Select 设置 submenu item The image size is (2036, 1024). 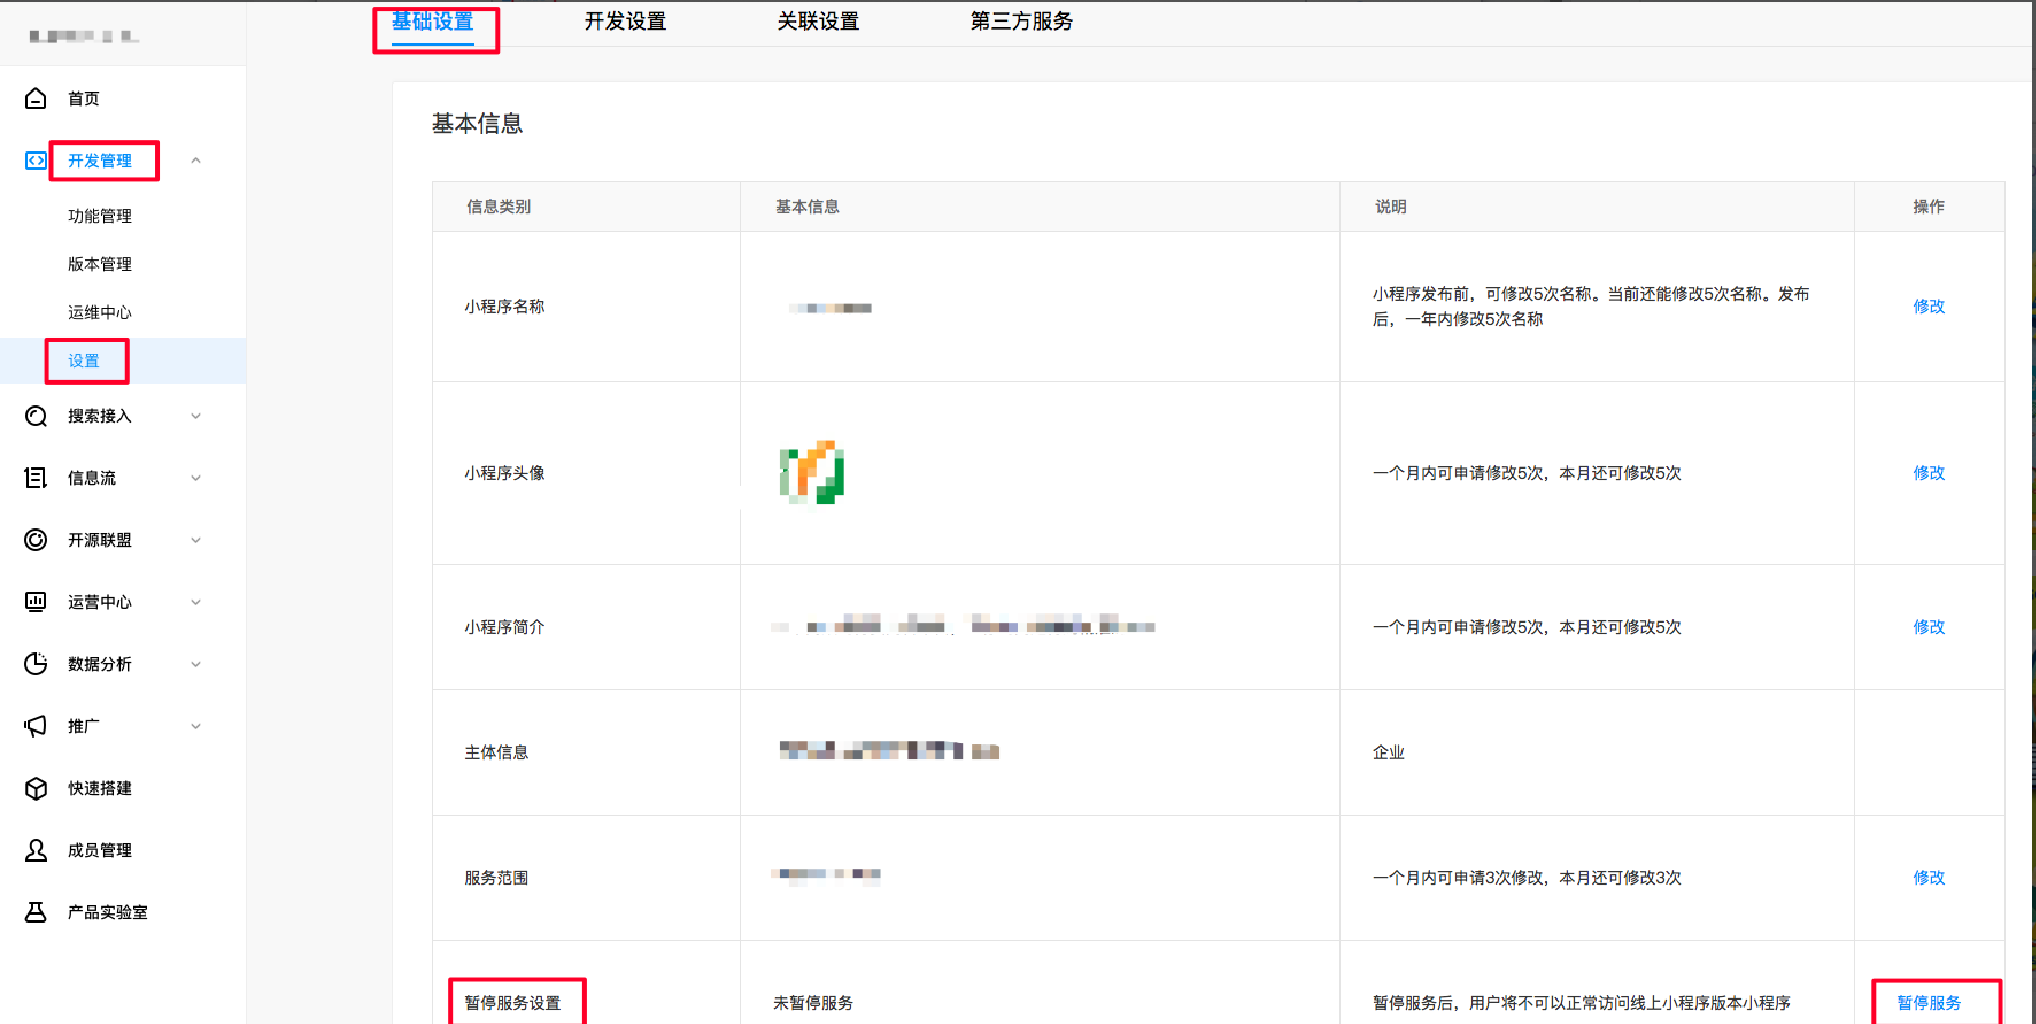click(x=84, y=360)
